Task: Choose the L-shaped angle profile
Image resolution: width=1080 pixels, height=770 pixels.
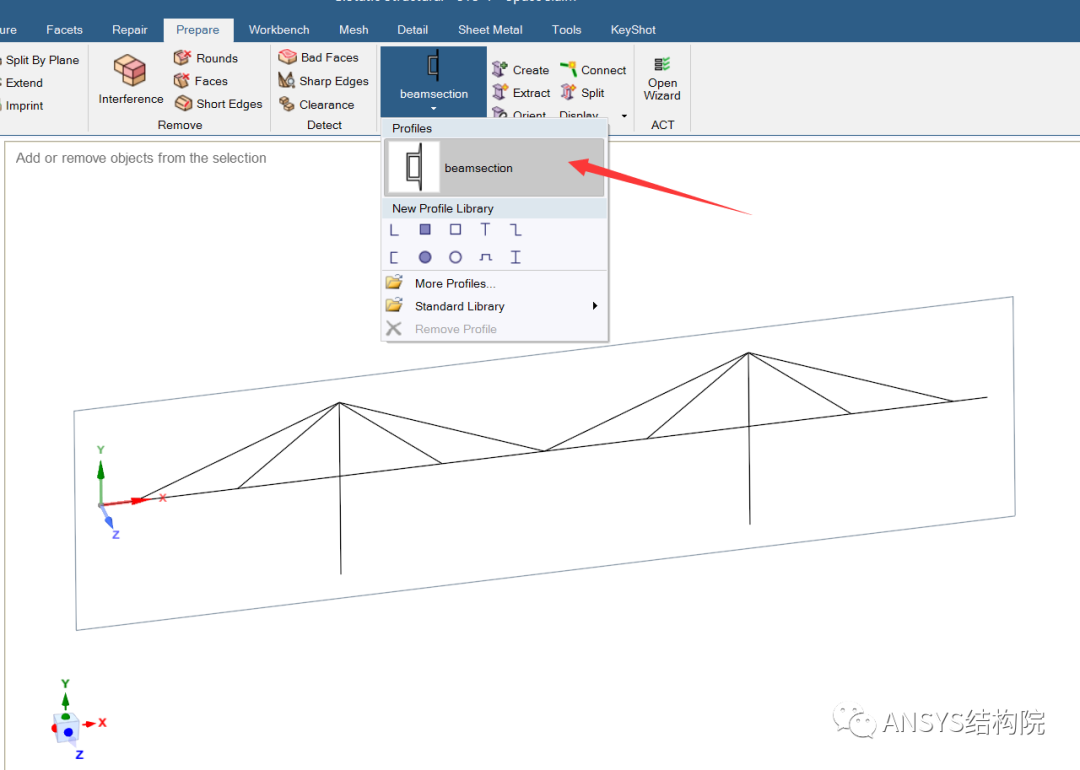Action: 395,229
